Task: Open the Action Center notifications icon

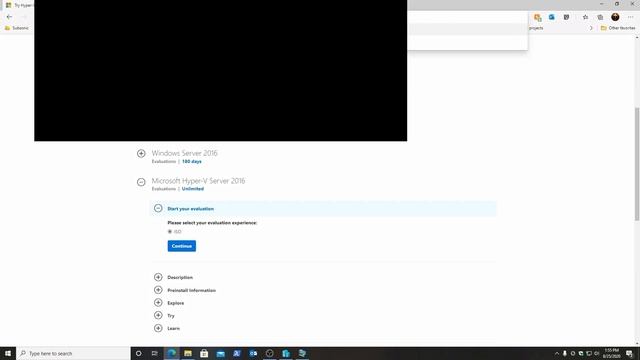Action: coord(629,353)
